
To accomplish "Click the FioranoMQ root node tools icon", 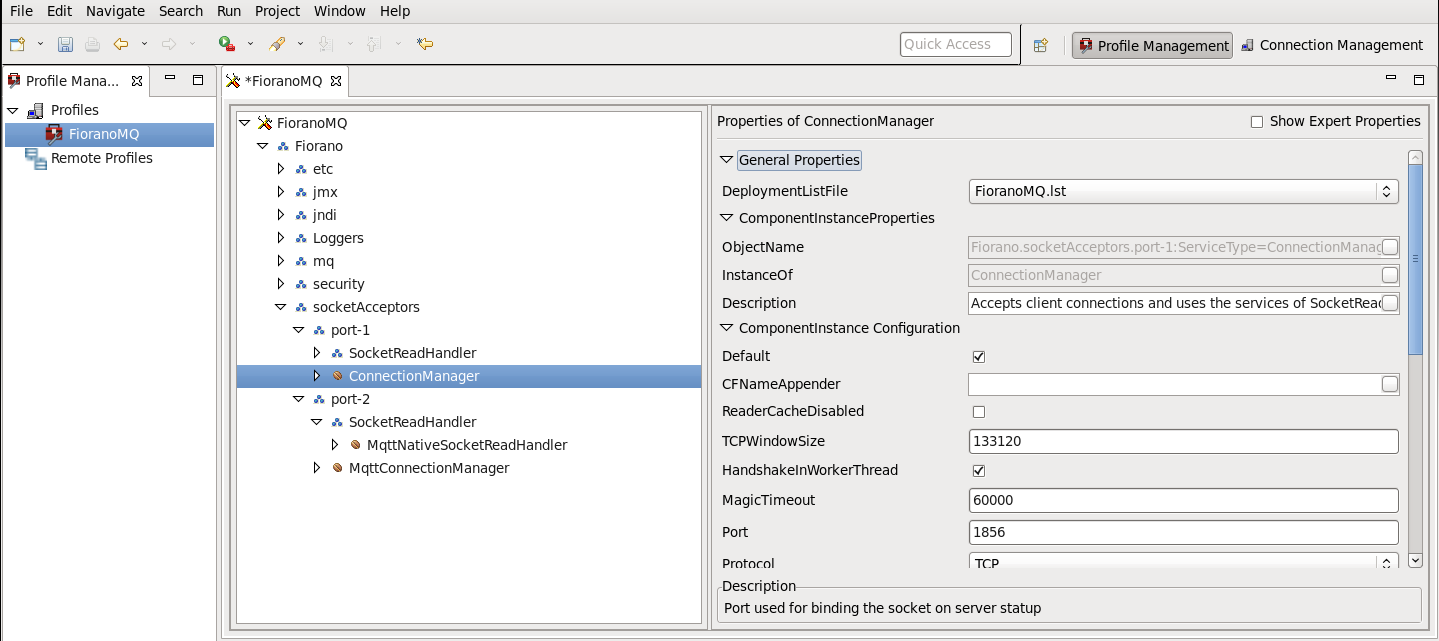I will [265, 123].
